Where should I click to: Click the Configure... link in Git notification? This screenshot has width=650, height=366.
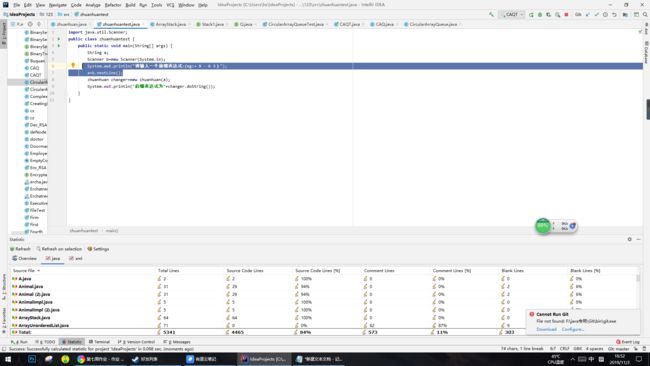click(573, 329)
